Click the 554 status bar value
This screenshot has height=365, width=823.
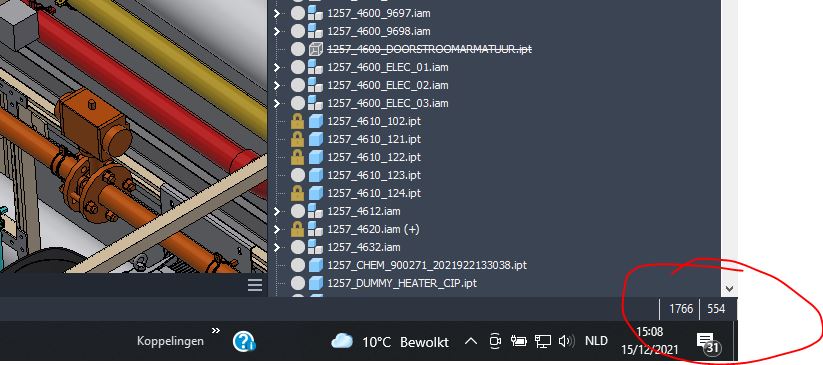pyautogui.click(x=716, y=309)
